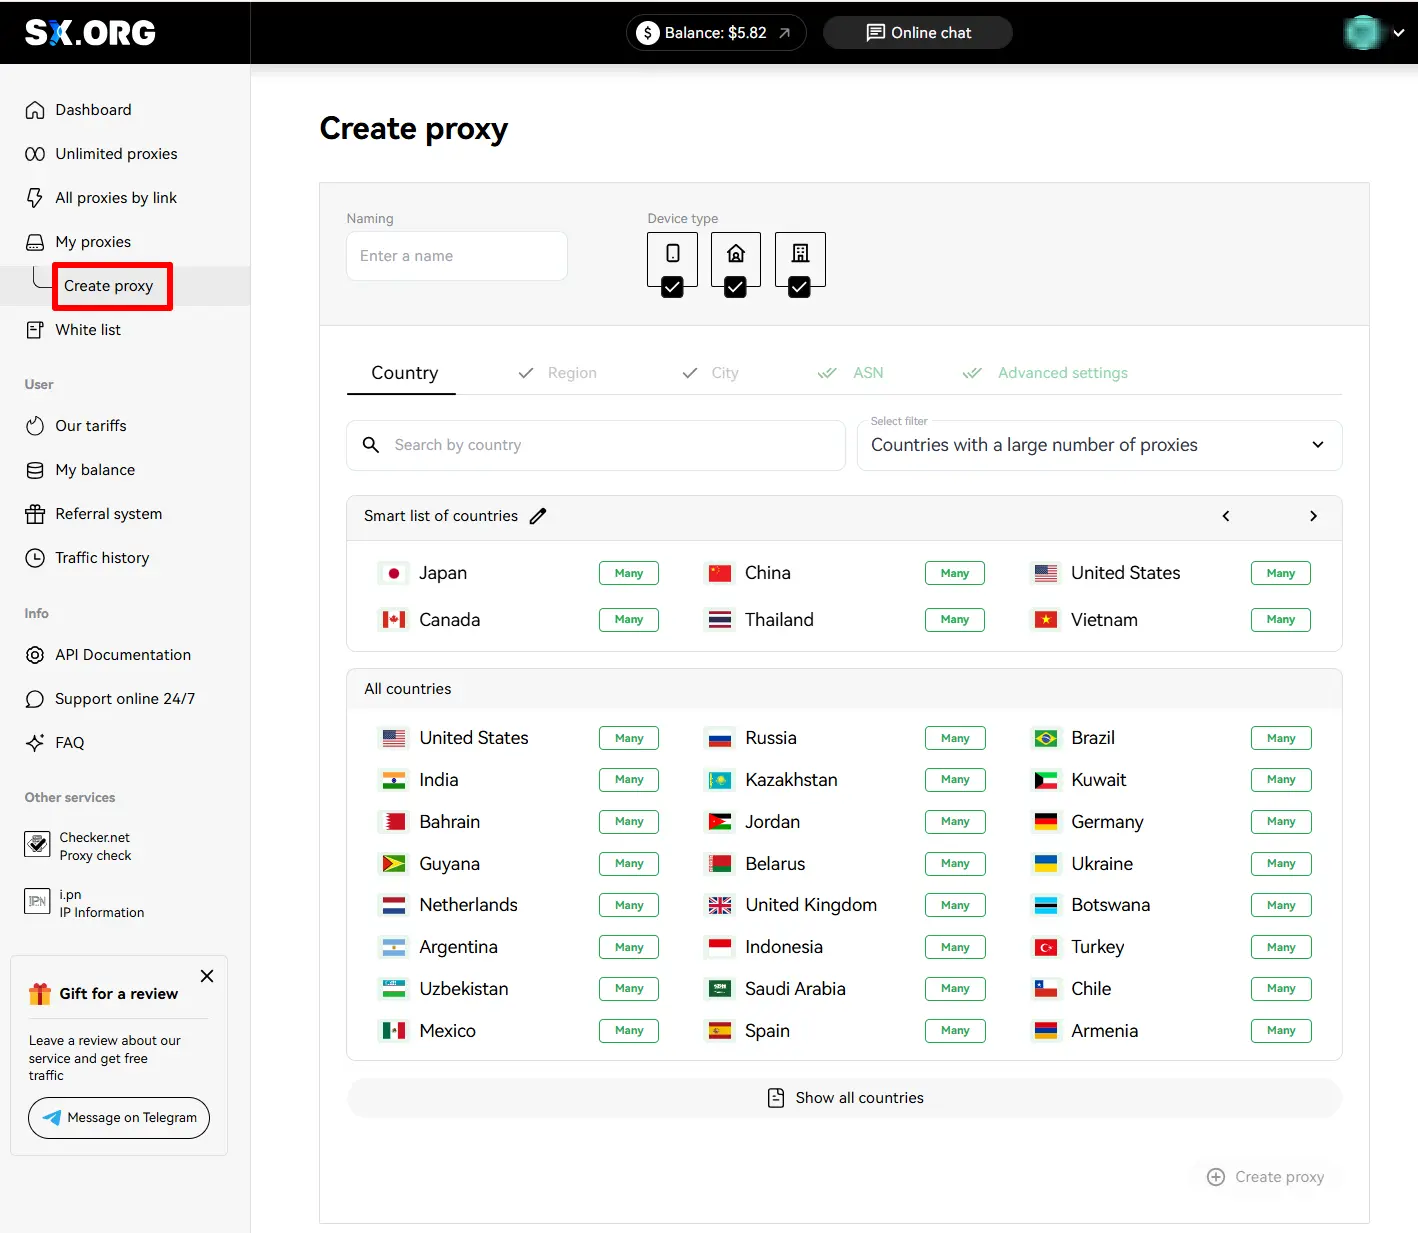Viewport: 1418px width, 1233px height.
Task: Open the user account dropdown menu
Action: (x=1375, y=33)
